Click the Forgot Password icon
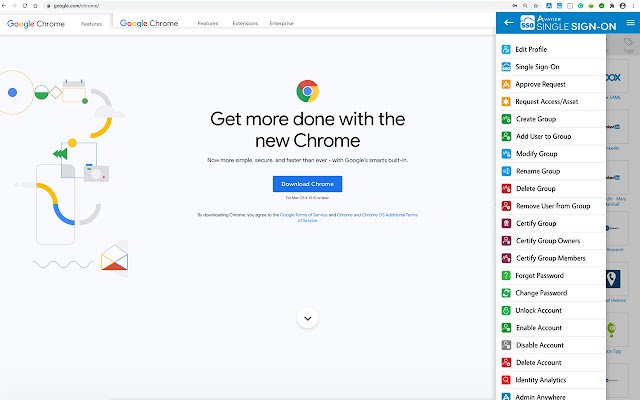Image resolution: width=640 pixels, height=400 pixels. point(506,276)
